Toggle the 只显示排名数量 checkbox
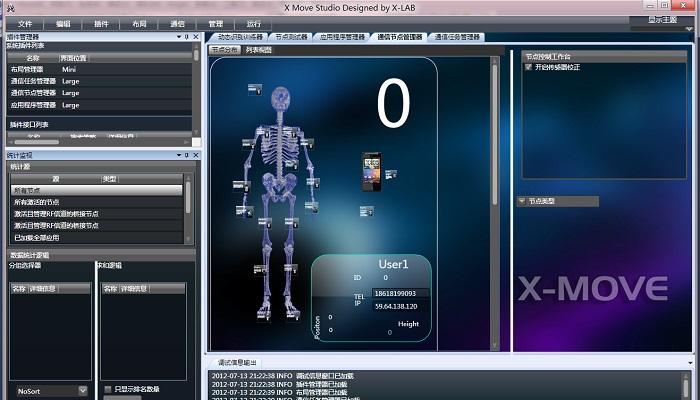Viewport: 700px width, 400px height. coord(108,389)
